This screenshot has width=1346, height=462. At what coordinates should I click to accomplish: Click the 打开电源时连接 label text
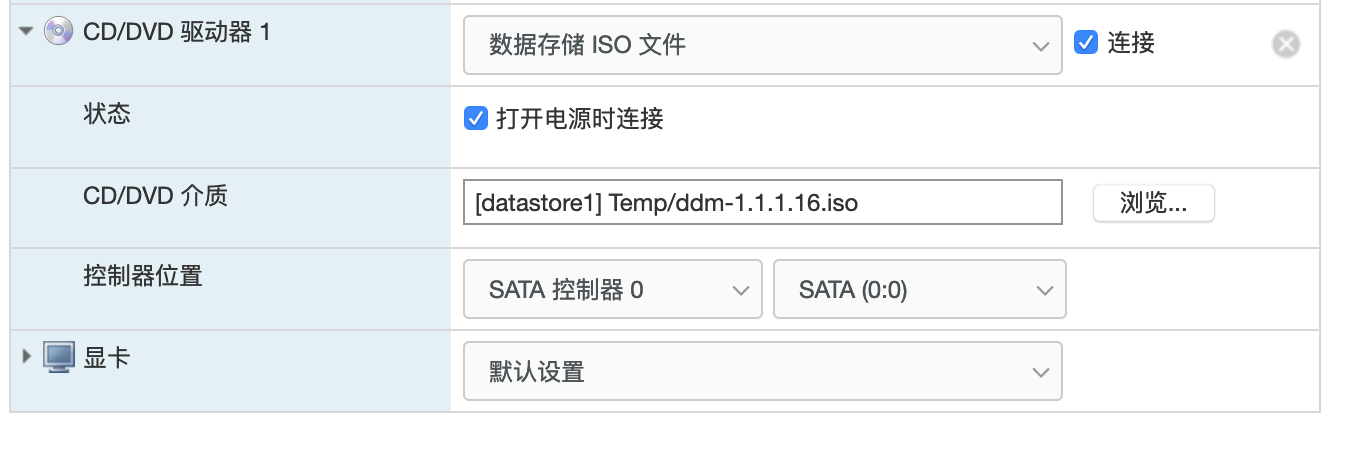click(580, 119)
